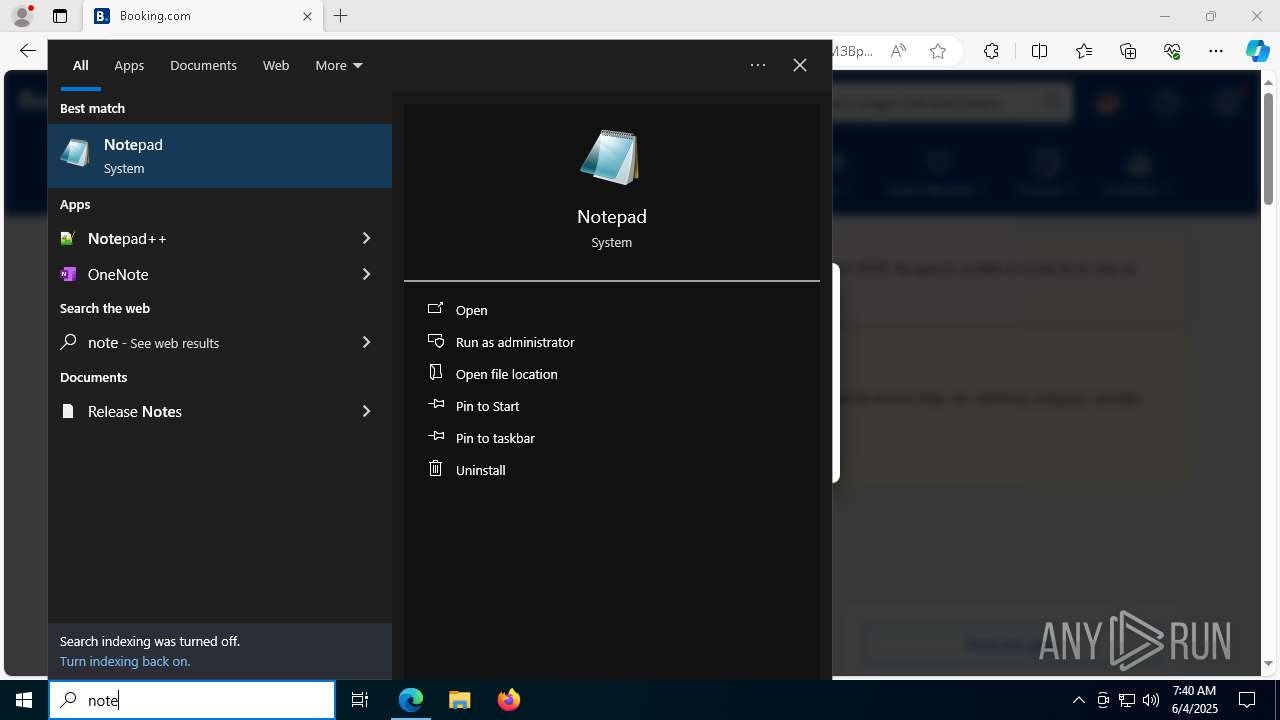Screen dimensions: 1280x720
Task: Open Microsoft Edge from the taskbar
Action: [x=411, y=700]
